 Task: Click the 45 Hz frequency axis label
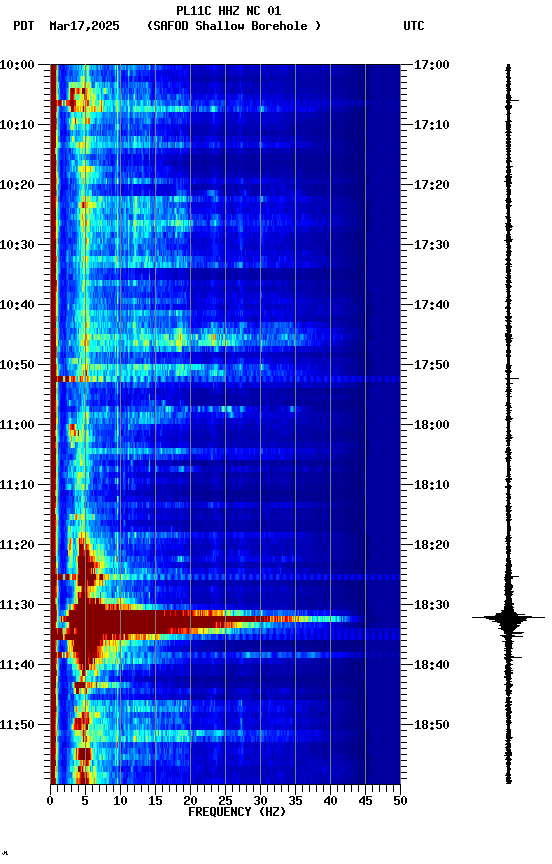coord(365,801)
